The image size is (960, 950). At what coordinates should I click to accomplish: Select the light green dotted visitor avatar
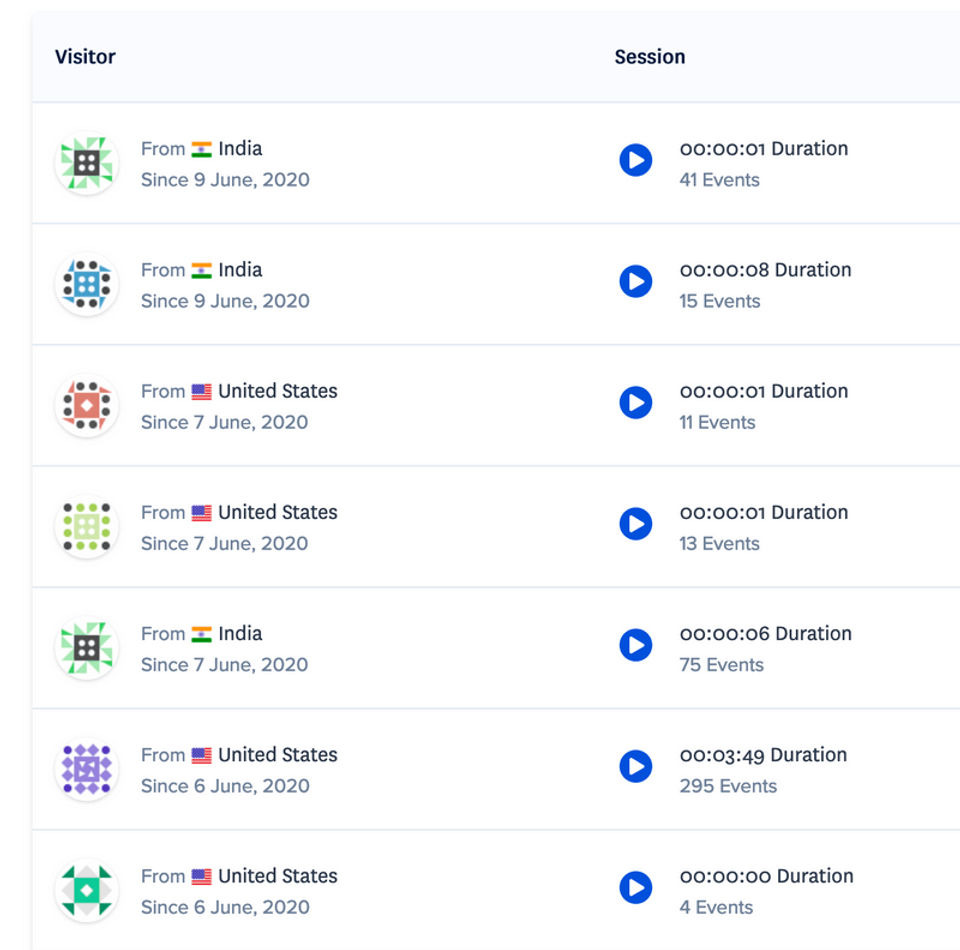click(x=87, y=527)
